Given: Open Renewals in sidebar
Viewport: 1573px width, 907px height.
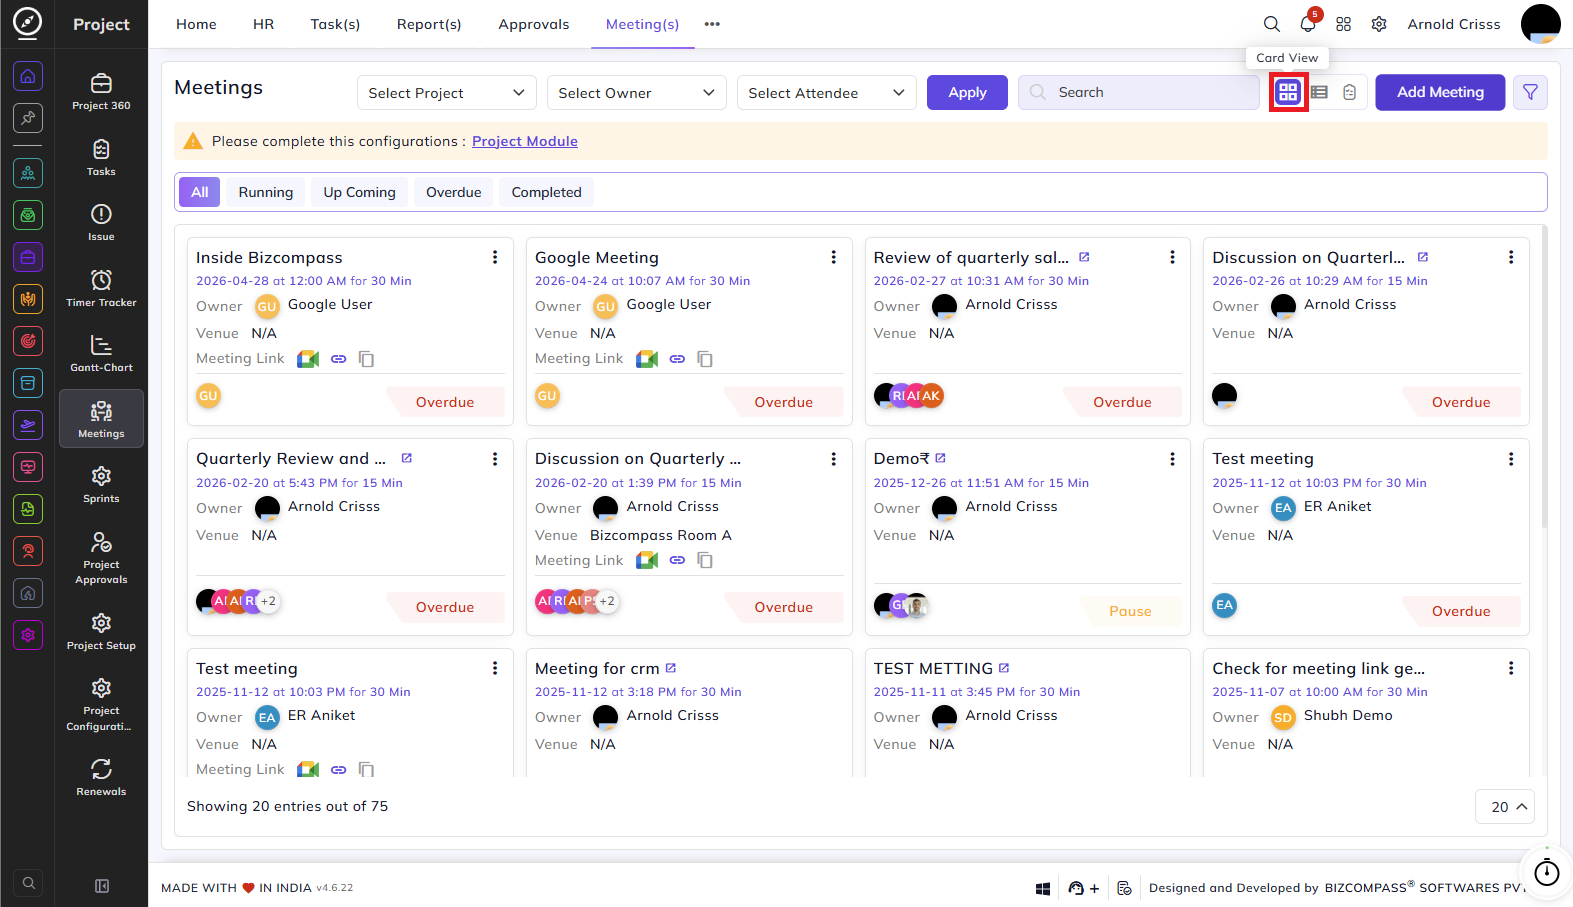Looking at the screenshot, I should pyautogui.click(x=101, y=777).
